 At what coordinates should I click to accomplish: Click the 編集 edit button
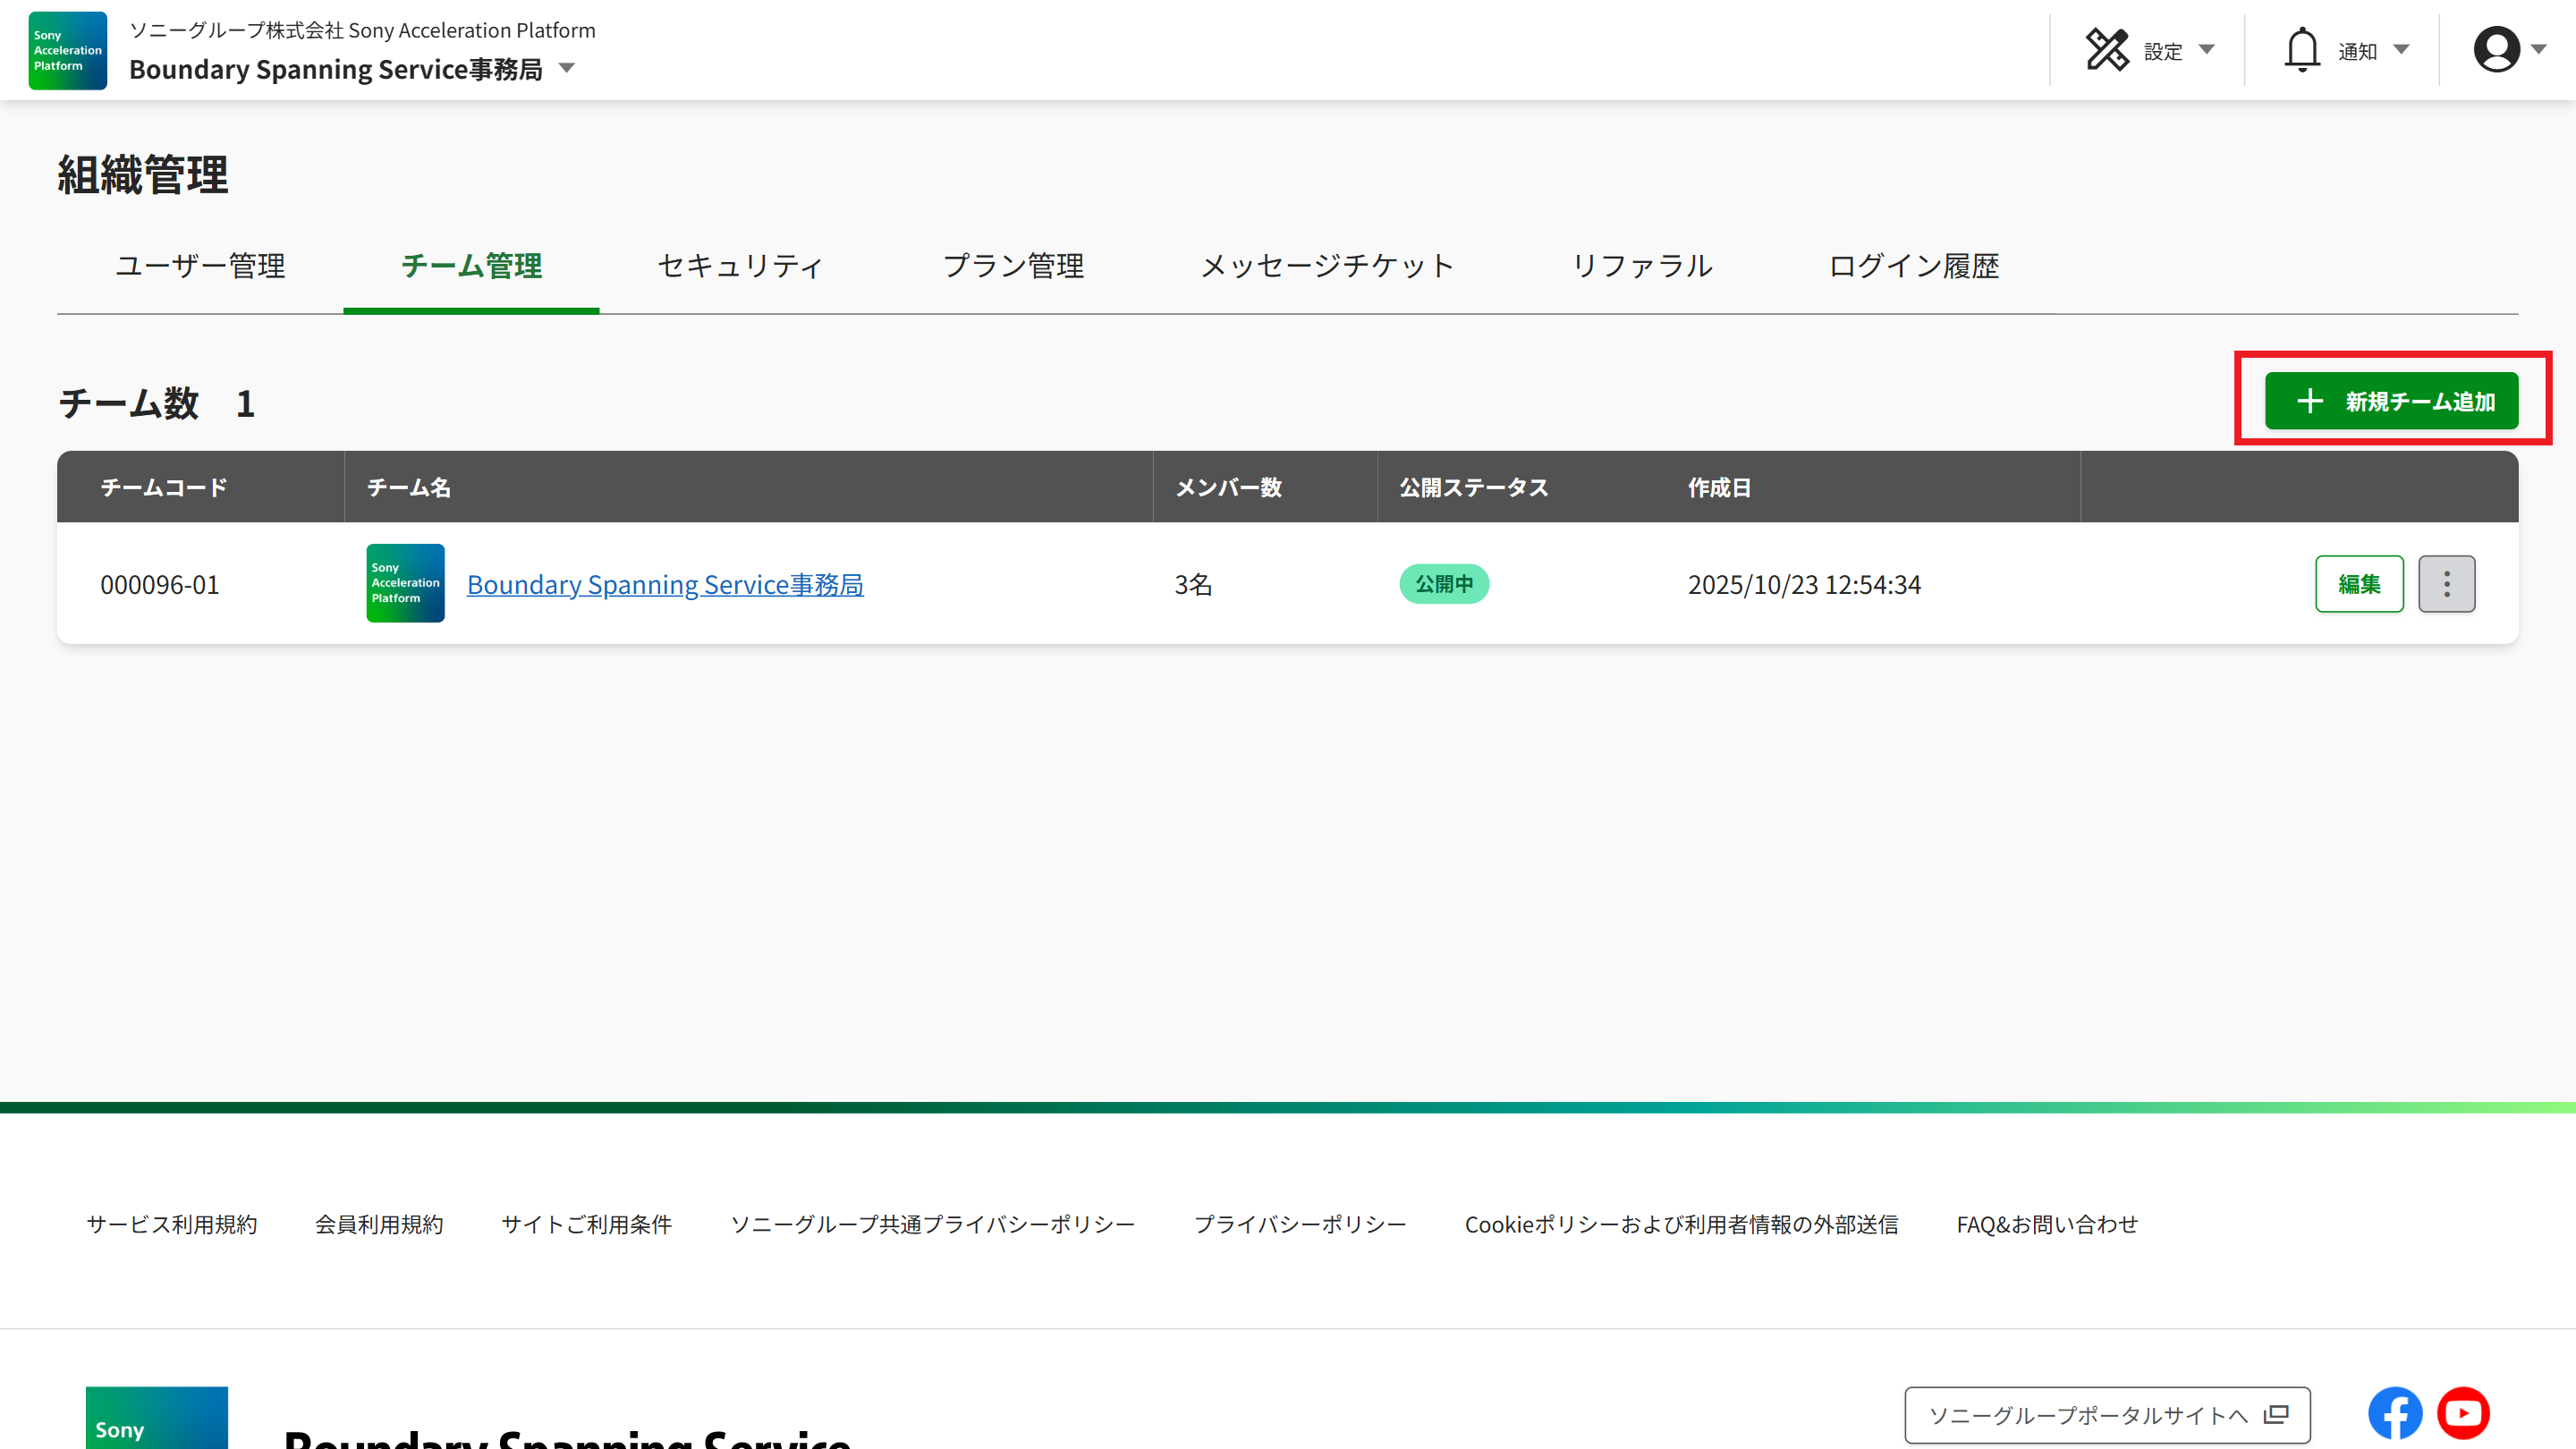pyautogui.click(x=2359, y=583)
